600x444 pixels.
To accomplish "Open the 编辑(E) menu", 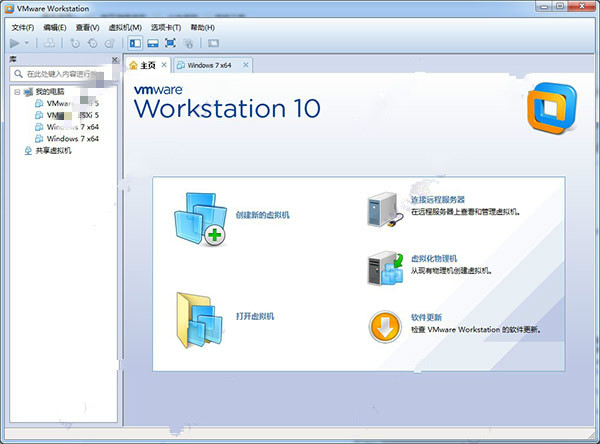I will [55, 28].
